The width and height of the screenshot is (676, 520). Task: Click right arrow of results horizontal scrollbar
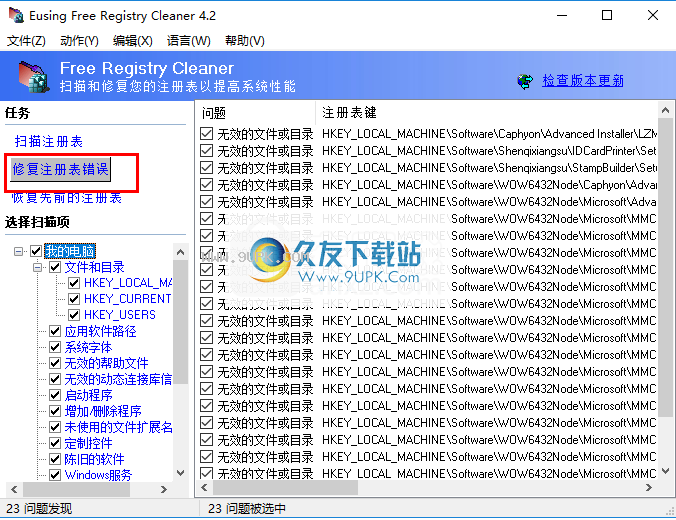point(649,488)
